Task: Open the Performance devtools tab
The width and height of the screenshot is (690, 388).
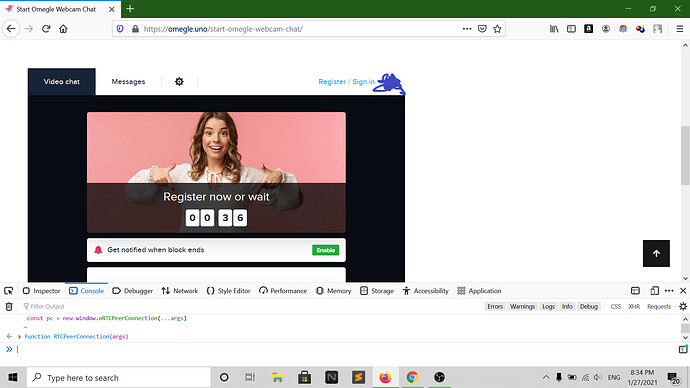Action: (283, 291)
